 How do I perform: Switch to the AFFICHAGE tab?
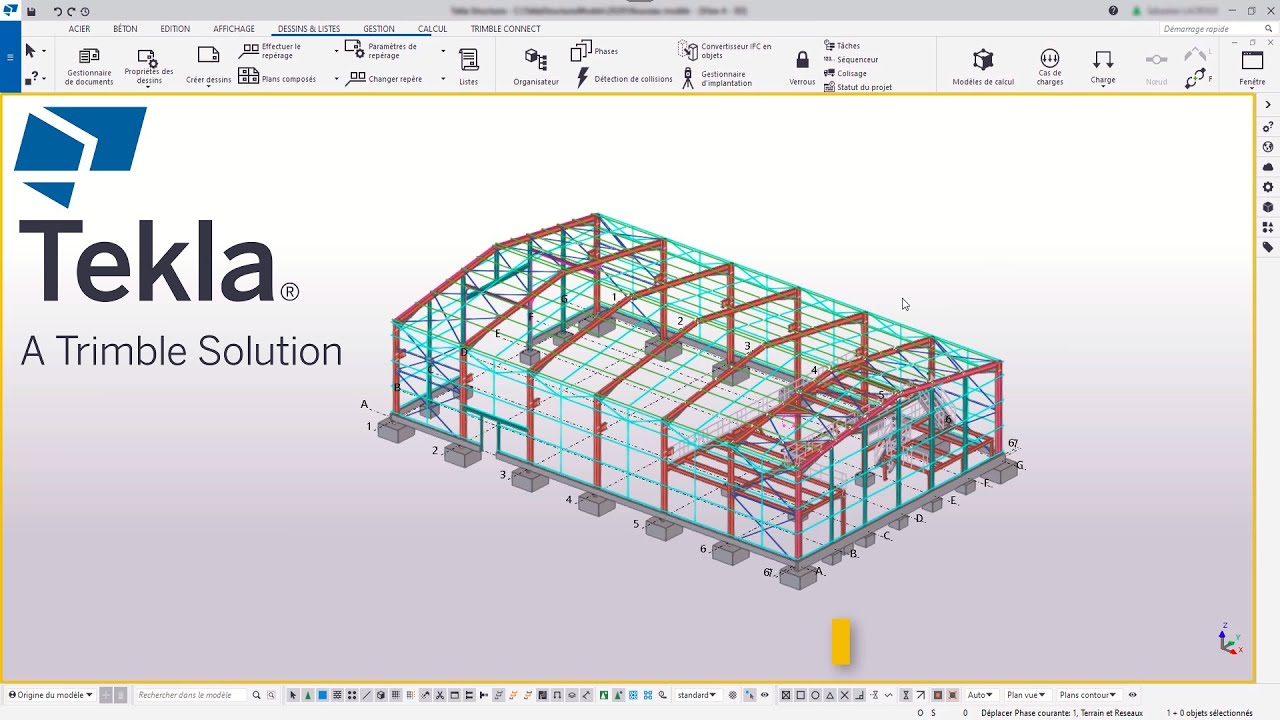pos(234,29)
